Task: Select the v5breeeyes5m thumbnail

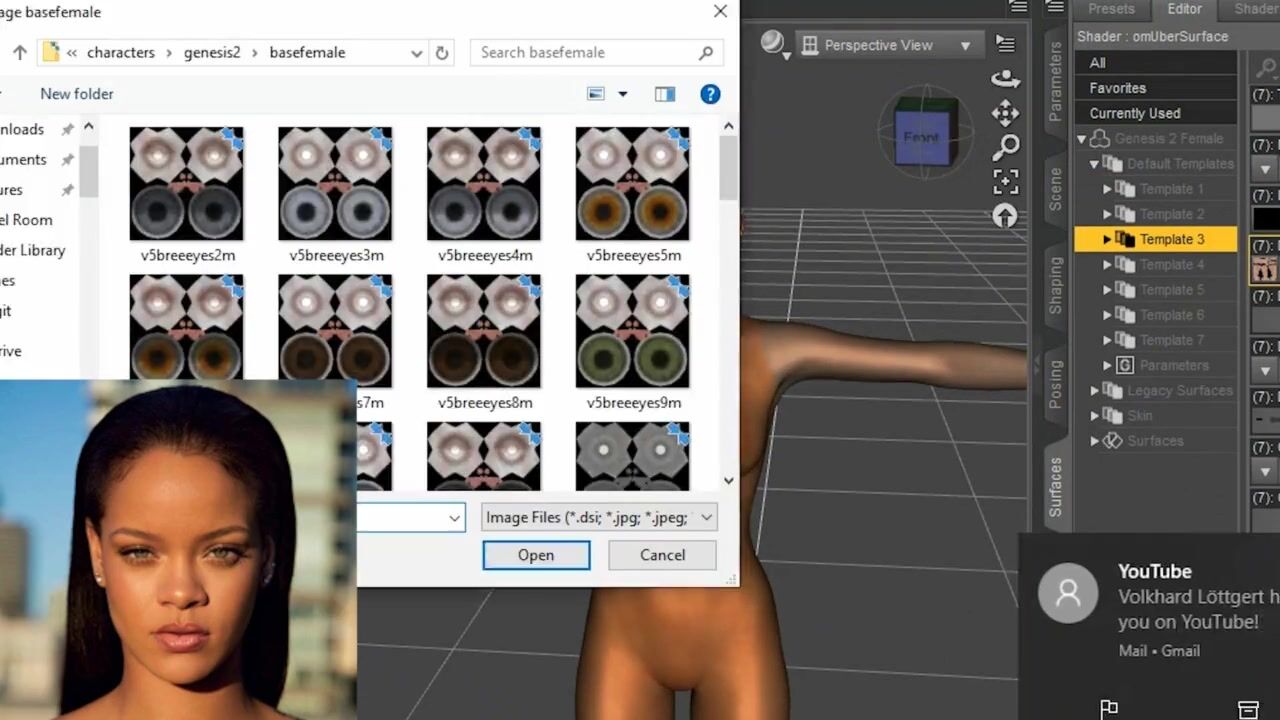Action: [x=632, y=184]
